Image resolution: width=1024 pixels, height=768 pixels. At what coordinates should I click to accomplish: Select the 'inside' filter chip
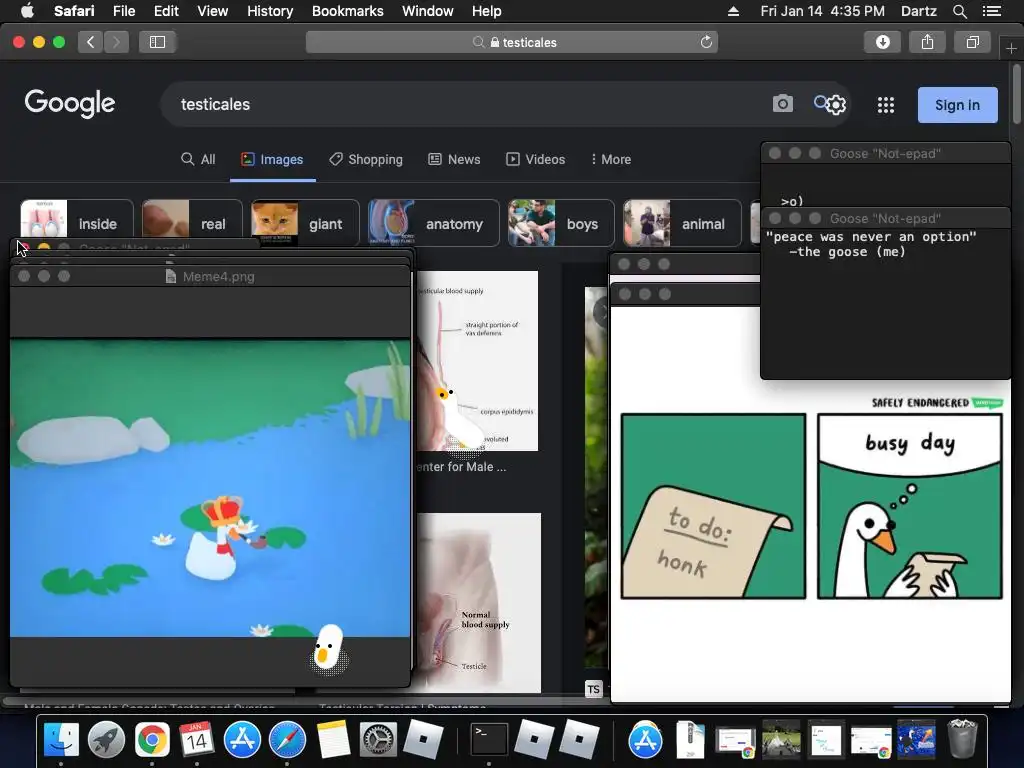click(76, 223)
